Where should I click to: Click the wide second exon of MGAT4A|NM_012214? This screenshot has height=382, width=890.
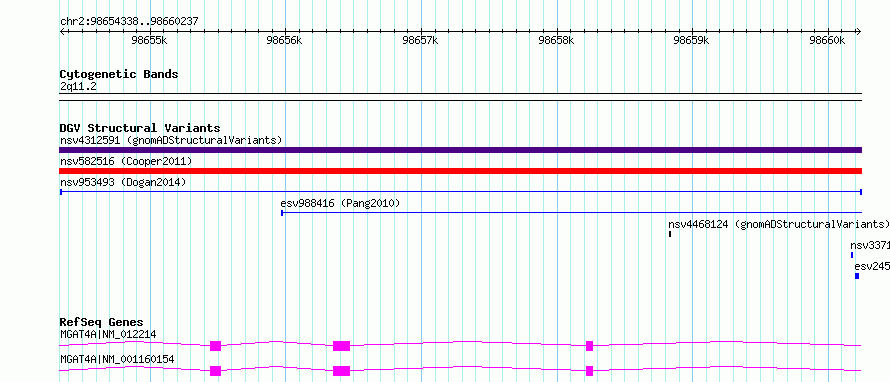pyautogui.click(x=341, y=346)
